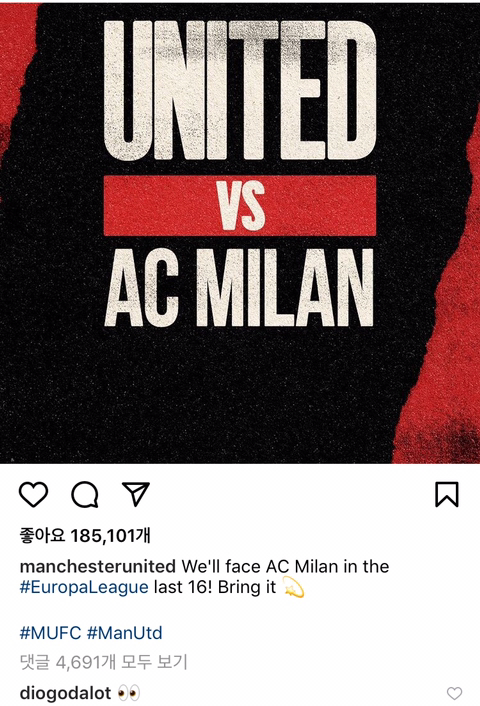Share the post using the paper plane icon
Screen dimensions: 480x706
click(x=136, y=494)
